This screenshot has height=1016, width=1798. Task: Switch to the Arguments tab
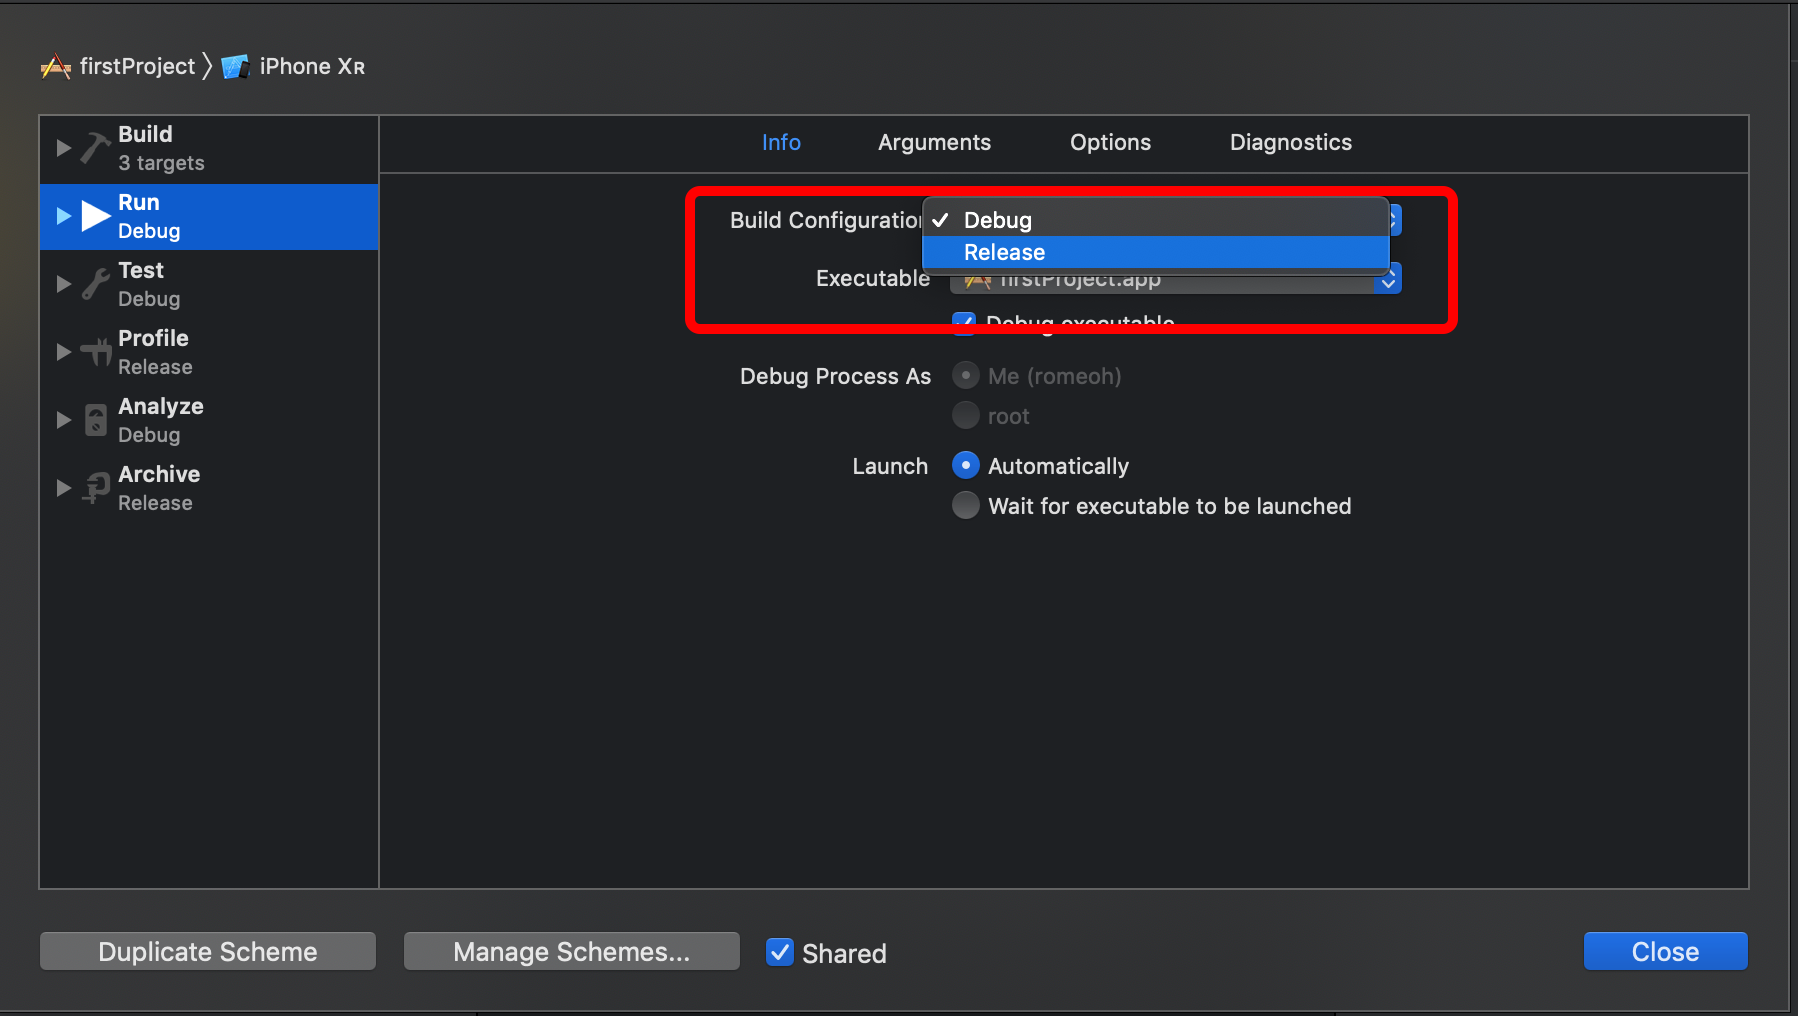pos(934,142)
